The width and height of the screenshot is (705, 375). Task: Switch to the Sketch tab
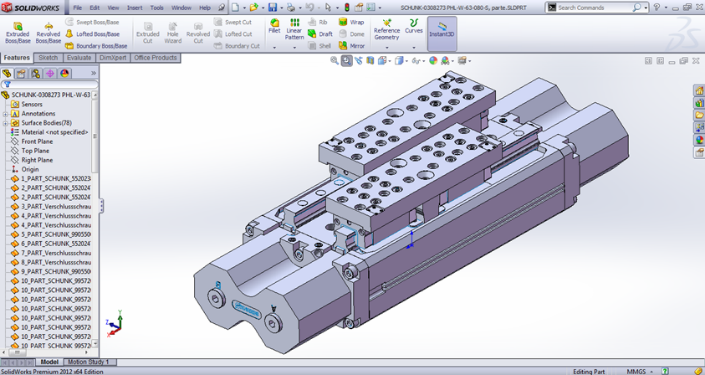[48, 58]
